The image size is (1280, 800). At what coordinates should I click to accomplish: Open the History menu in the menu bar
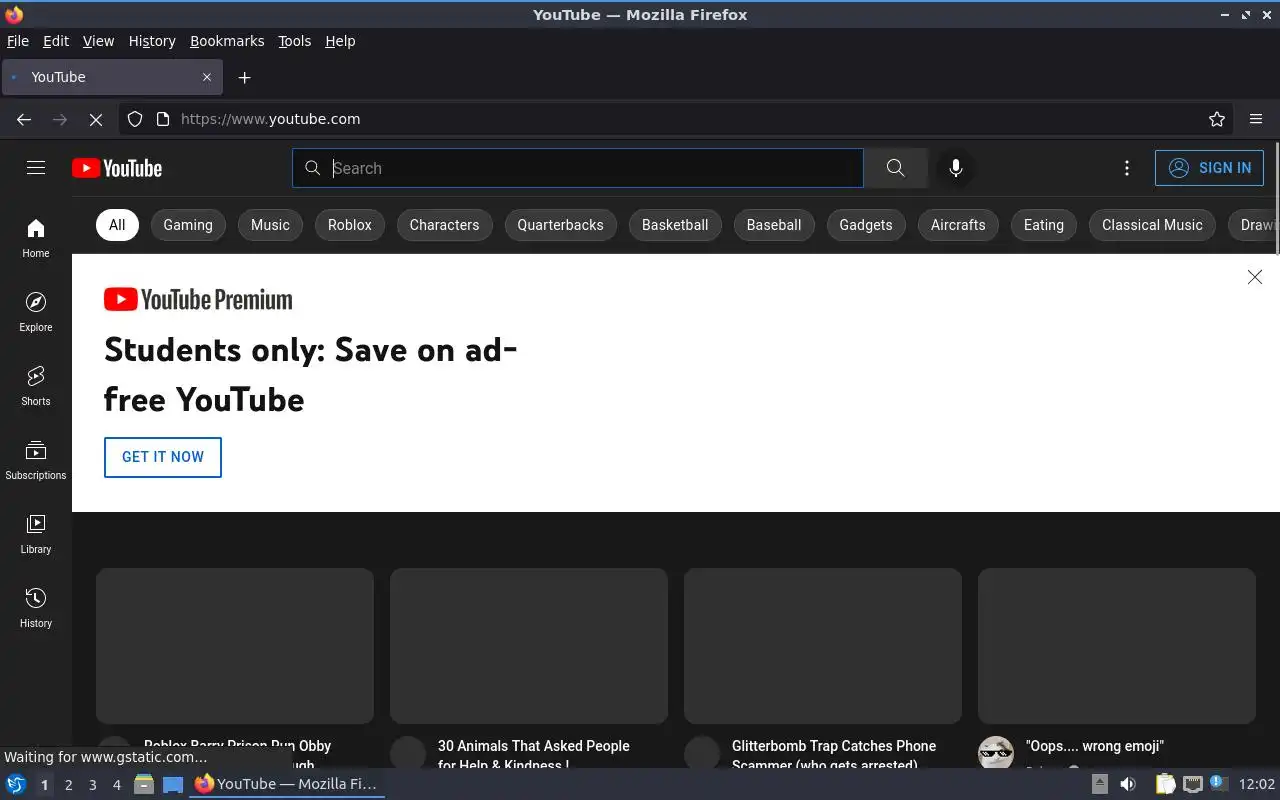(x=152, y=41)
